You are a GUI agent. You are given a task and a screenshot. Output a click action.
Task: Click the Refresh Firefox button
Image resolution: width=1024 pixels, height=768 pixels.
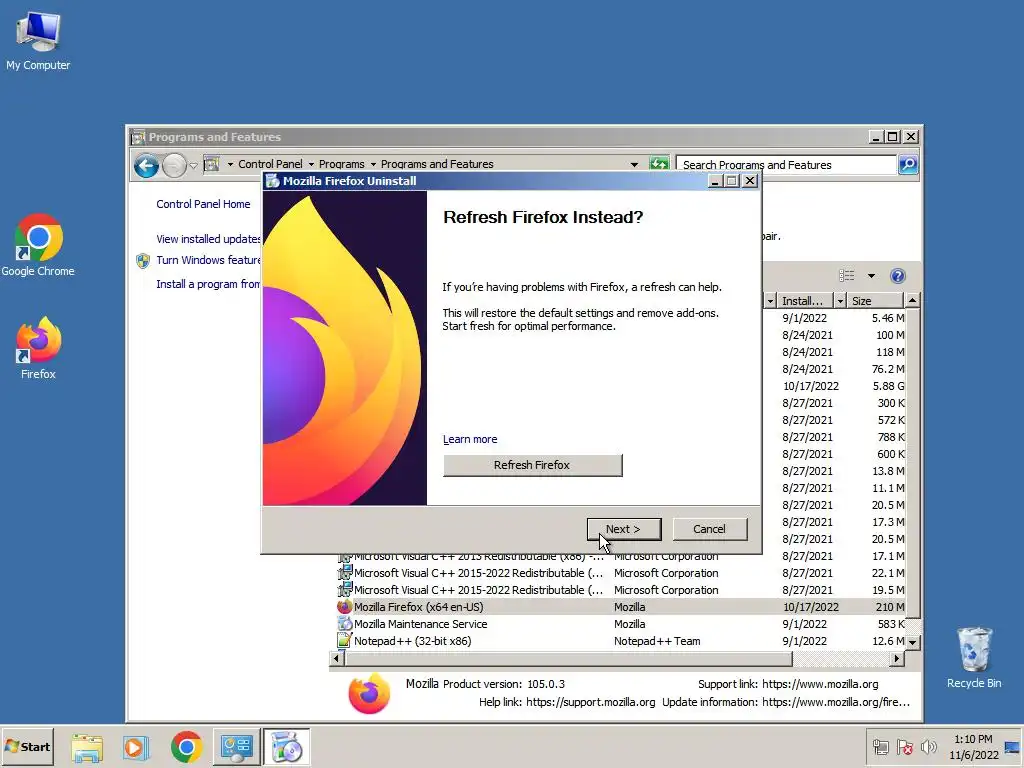(x=532, y=465)
